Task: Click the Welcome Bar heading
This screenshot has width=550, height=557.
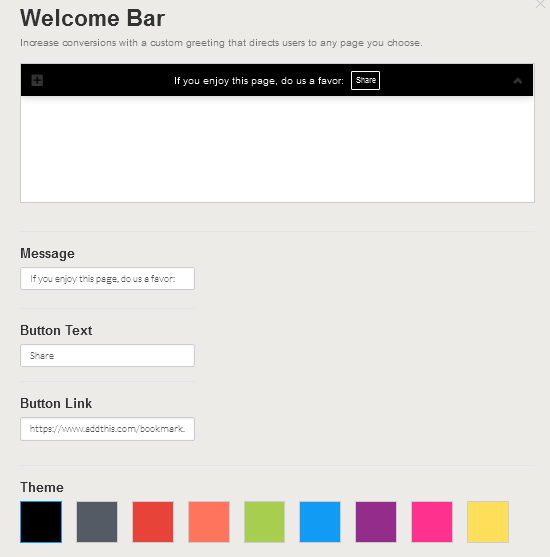Action: [x=92, y=18]
